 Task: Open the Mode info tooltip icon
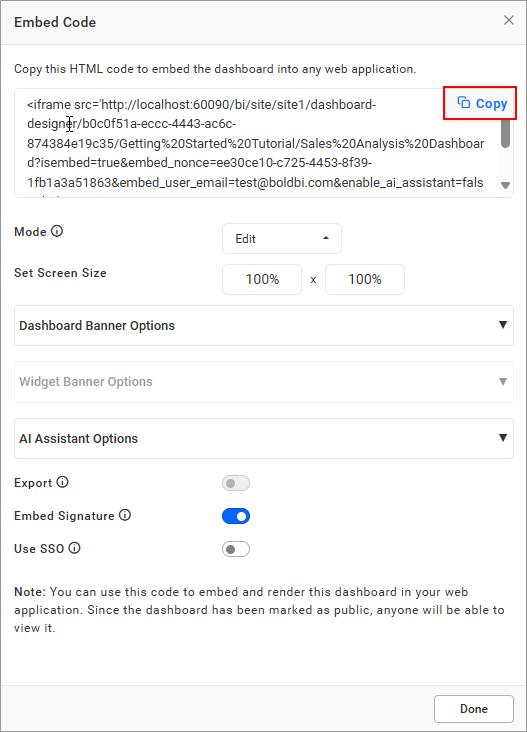coord(57,231)
